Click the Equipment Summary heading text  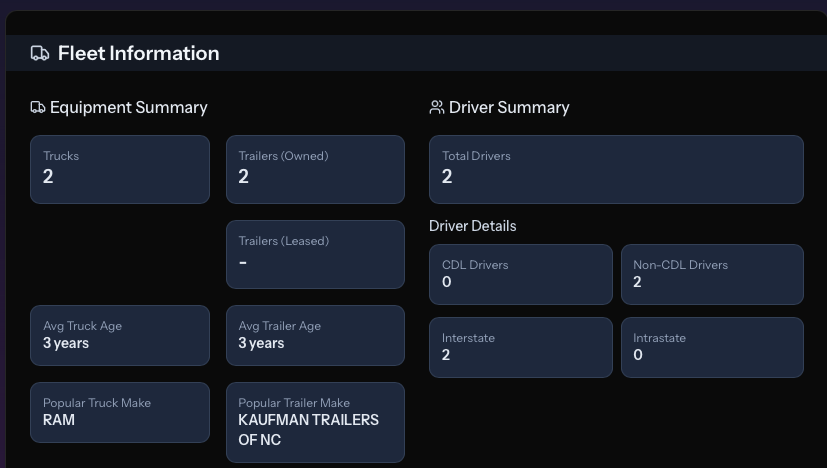129,108
